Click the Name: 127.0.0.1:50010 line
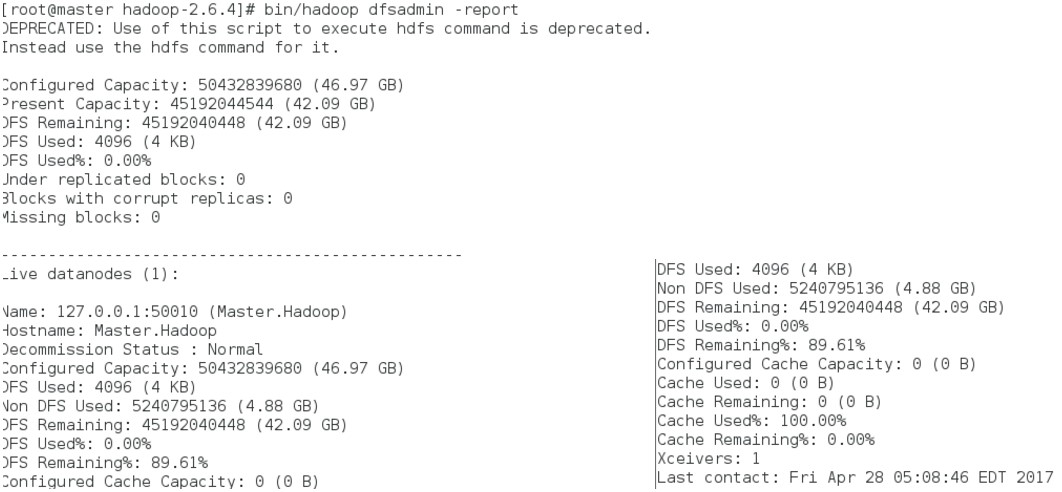Screen dimensions: 1062x492 [173, 312]
